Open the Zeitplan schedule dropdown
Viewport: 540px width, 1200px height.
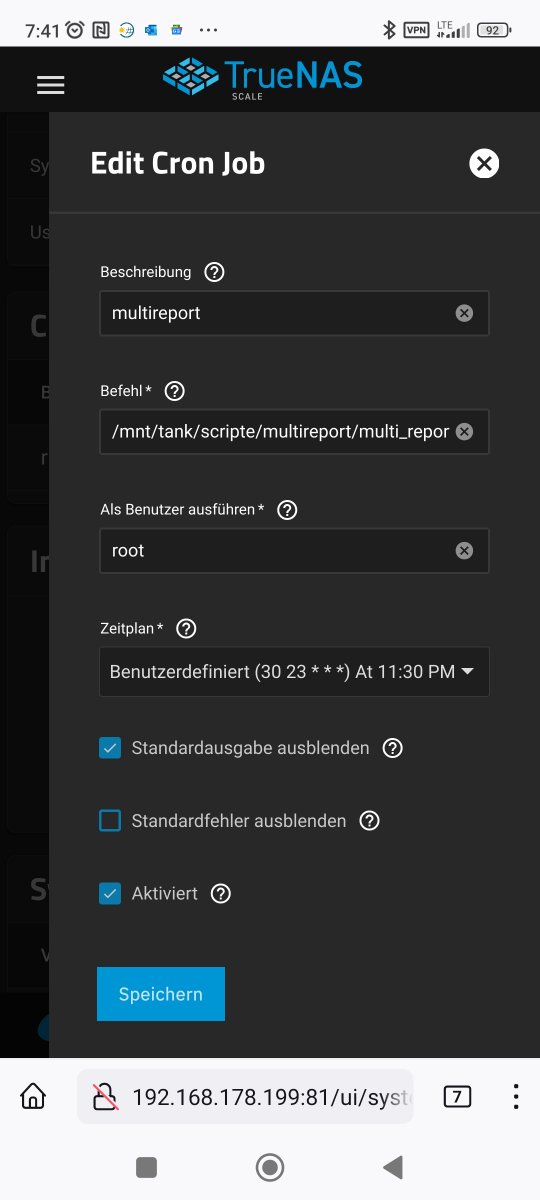[x=294, y=672]
